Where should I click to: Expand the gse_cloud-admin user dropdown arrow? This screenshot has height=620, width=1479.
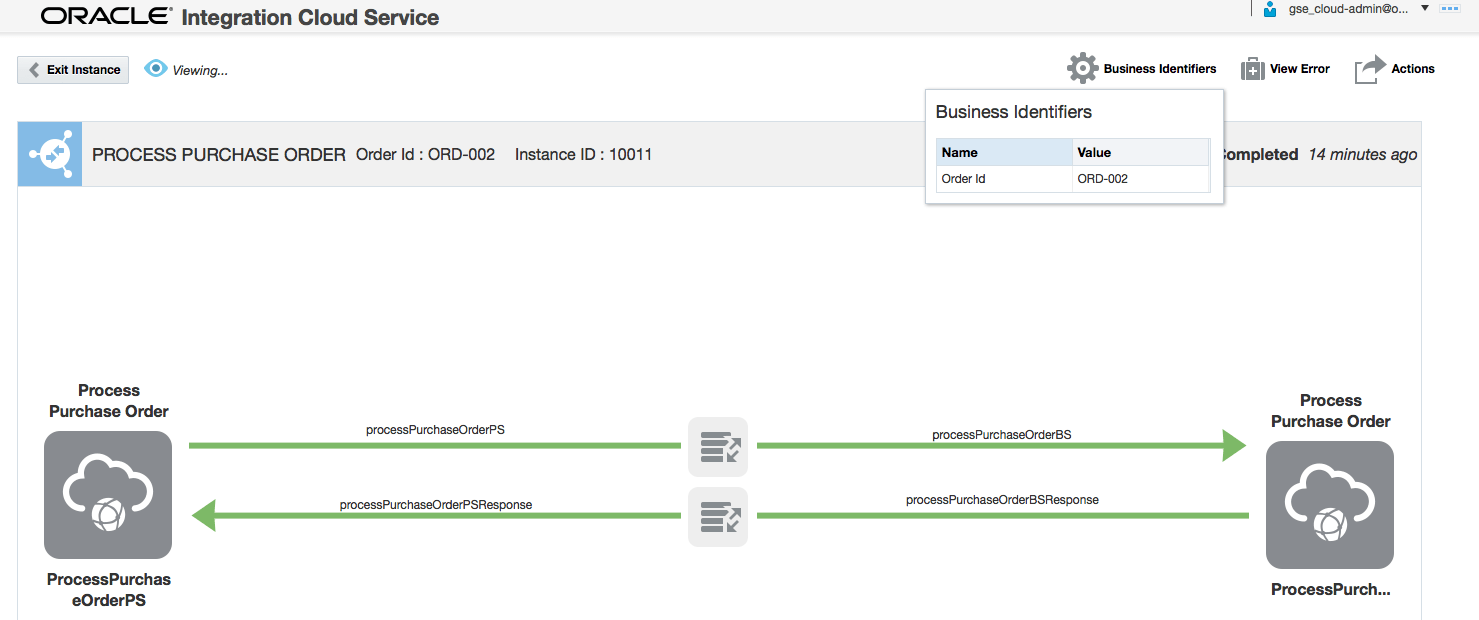point(1425,8)
